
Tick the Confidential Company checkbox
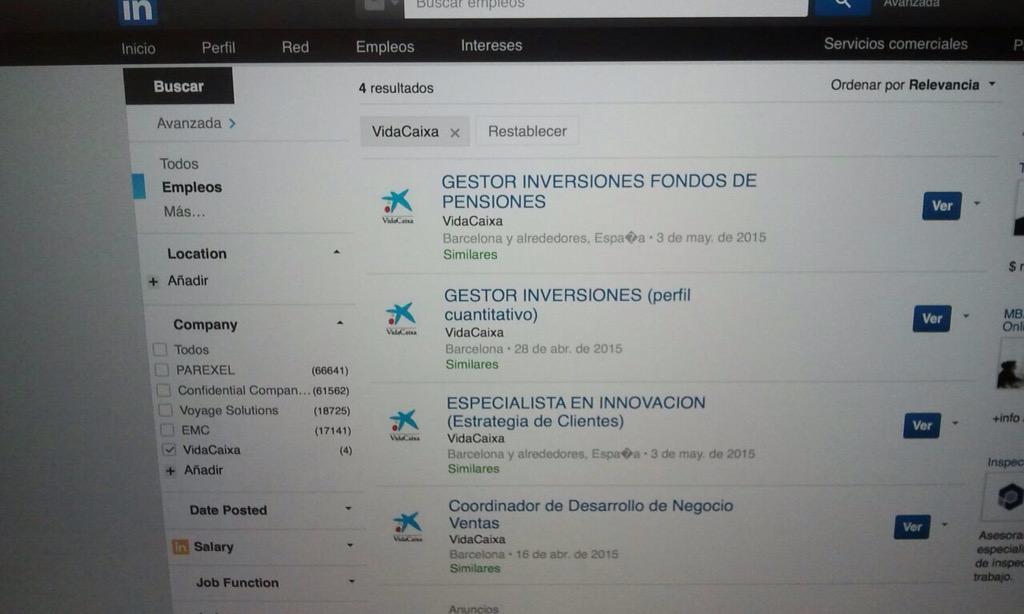click(163, 390)
